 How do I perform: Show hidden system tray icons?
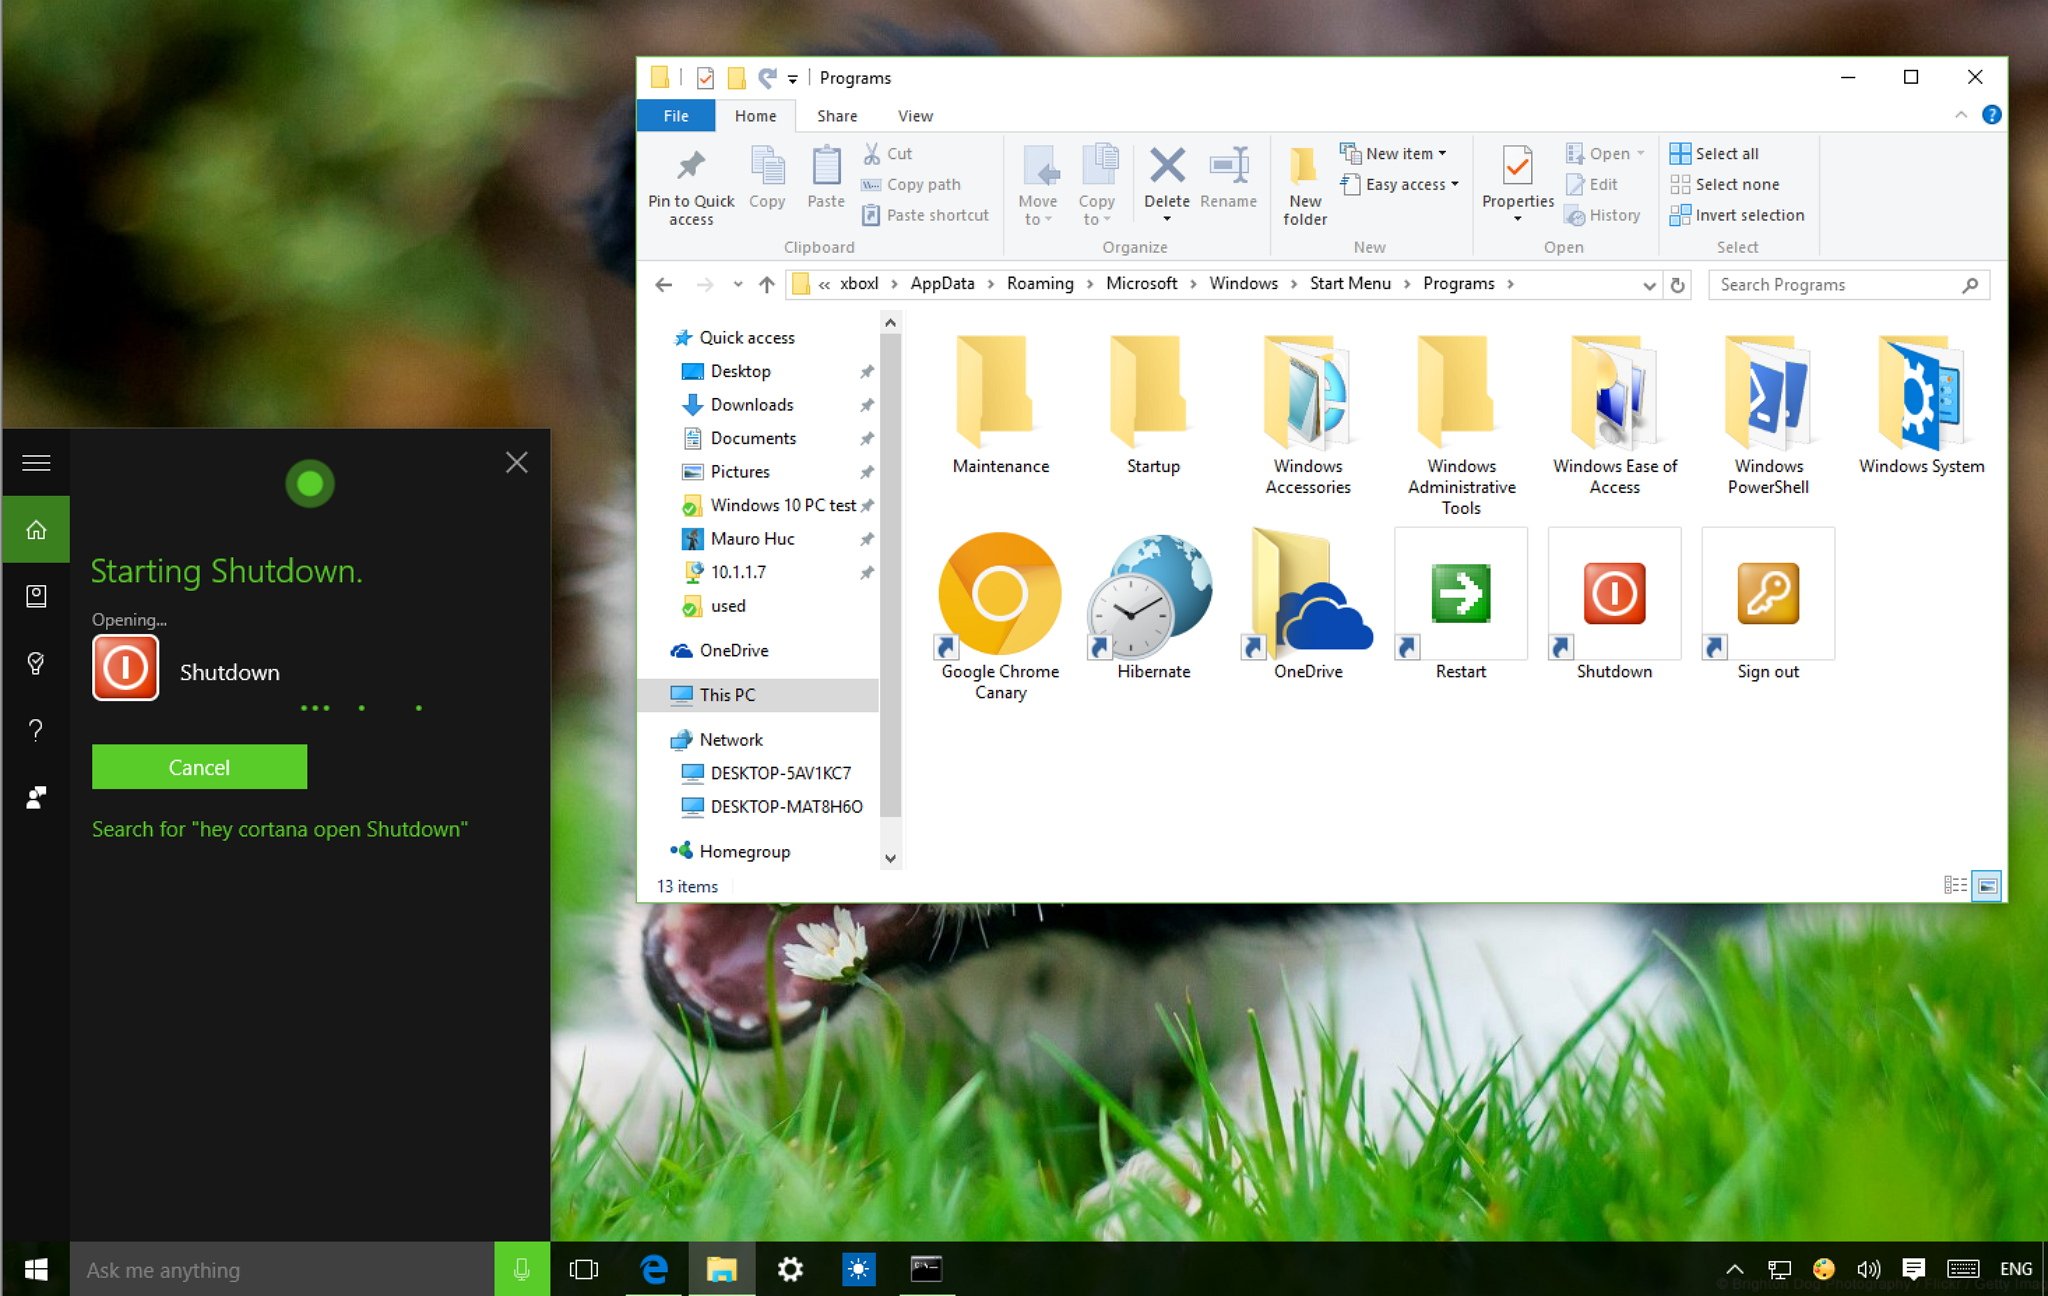[1735, 1269]
